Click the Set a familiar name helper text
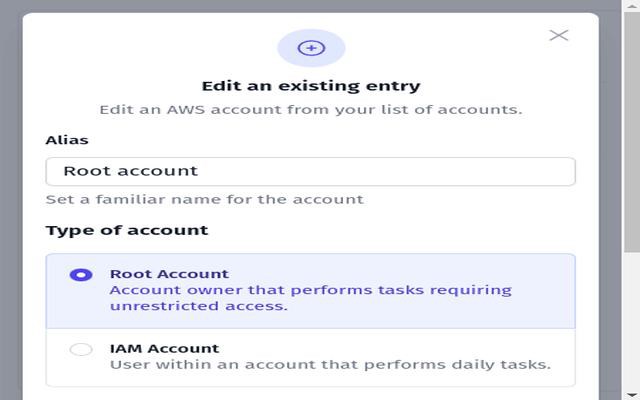640x400 pixels. click(204, 199)
